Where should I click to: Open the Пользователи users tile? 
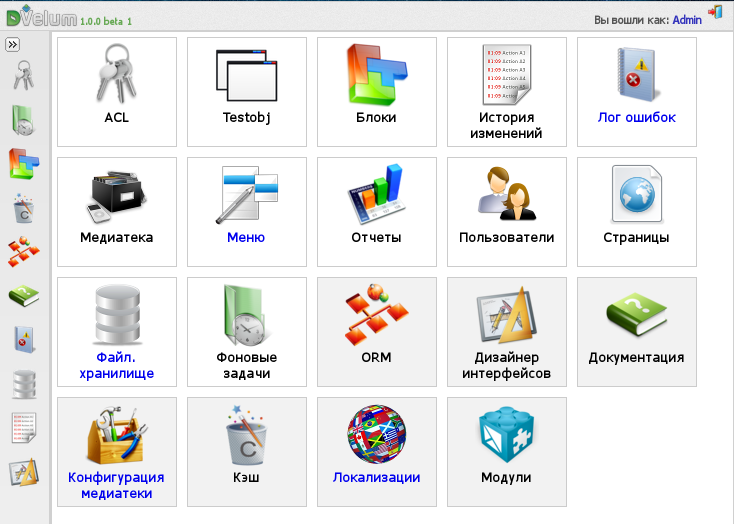point(507,212)
